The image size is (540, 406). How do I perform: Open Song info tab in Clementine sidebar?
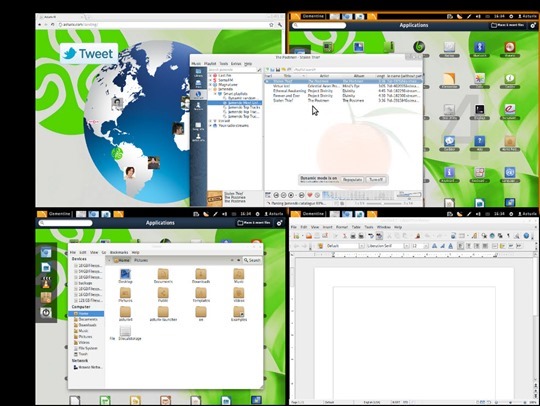pos(198,126)
